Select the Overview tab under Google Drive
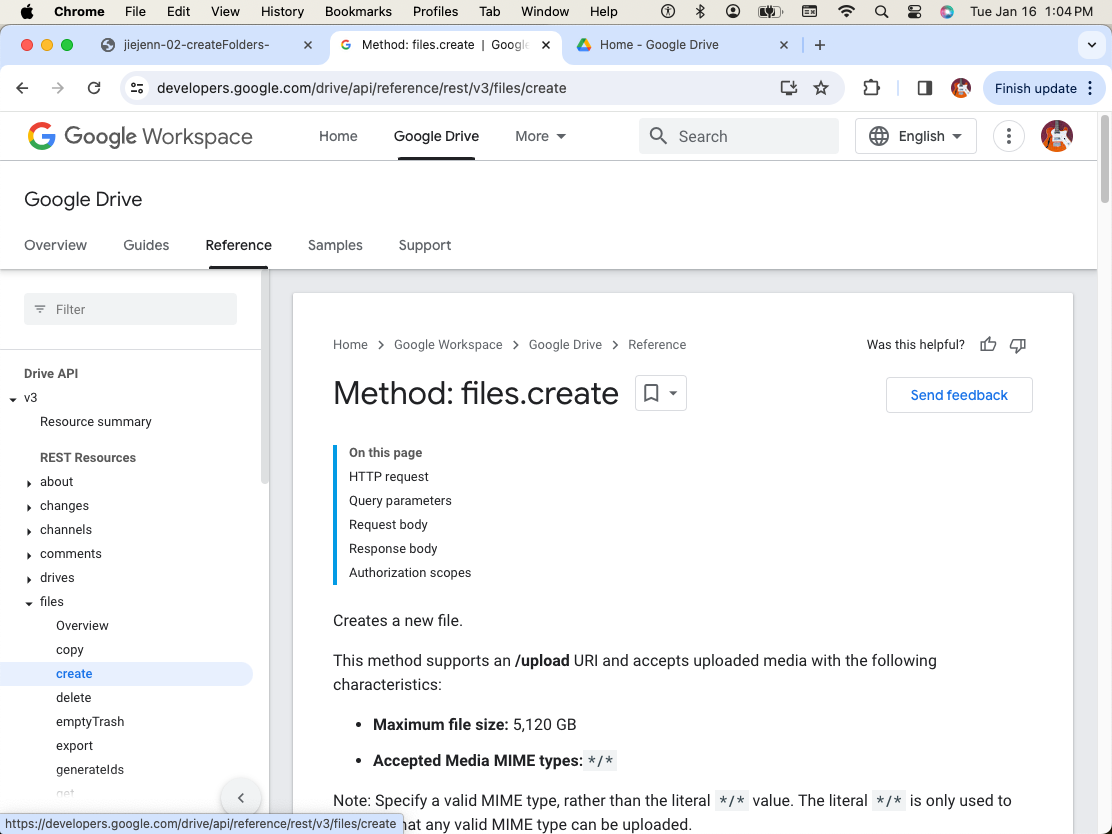Screen dimensions: 1112x834 (x=55, y=245)
